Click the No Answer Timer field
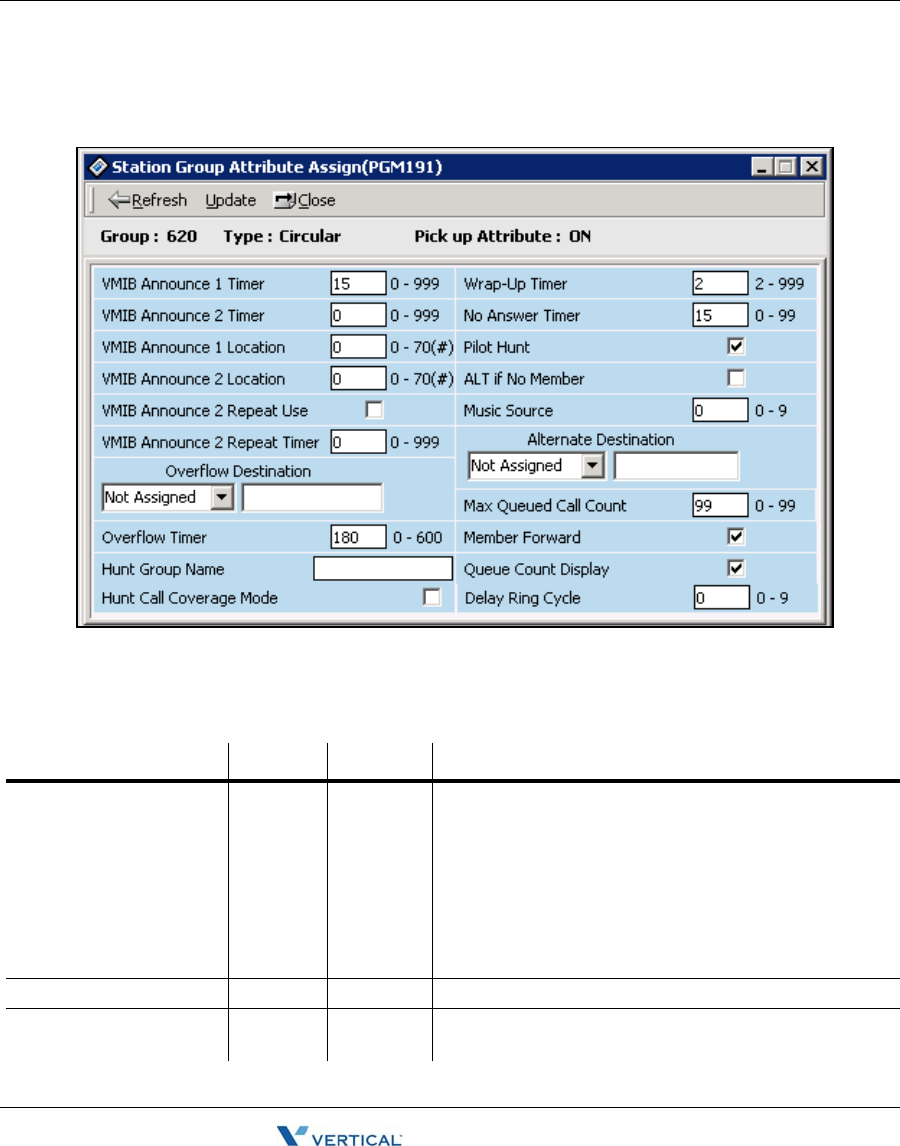The height and width of the screenshot is (1146, 900). (x=720, y=315)
